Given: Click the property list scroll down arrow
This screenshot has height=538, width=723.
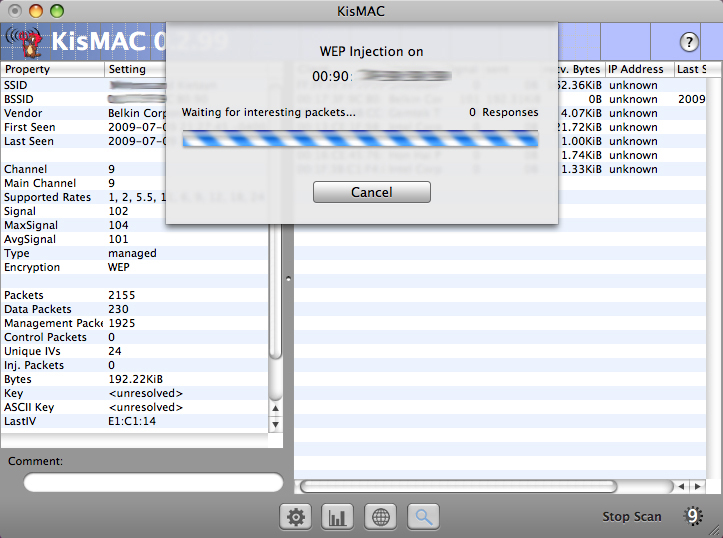Looking at the screenshot, I should pos(275,425).
